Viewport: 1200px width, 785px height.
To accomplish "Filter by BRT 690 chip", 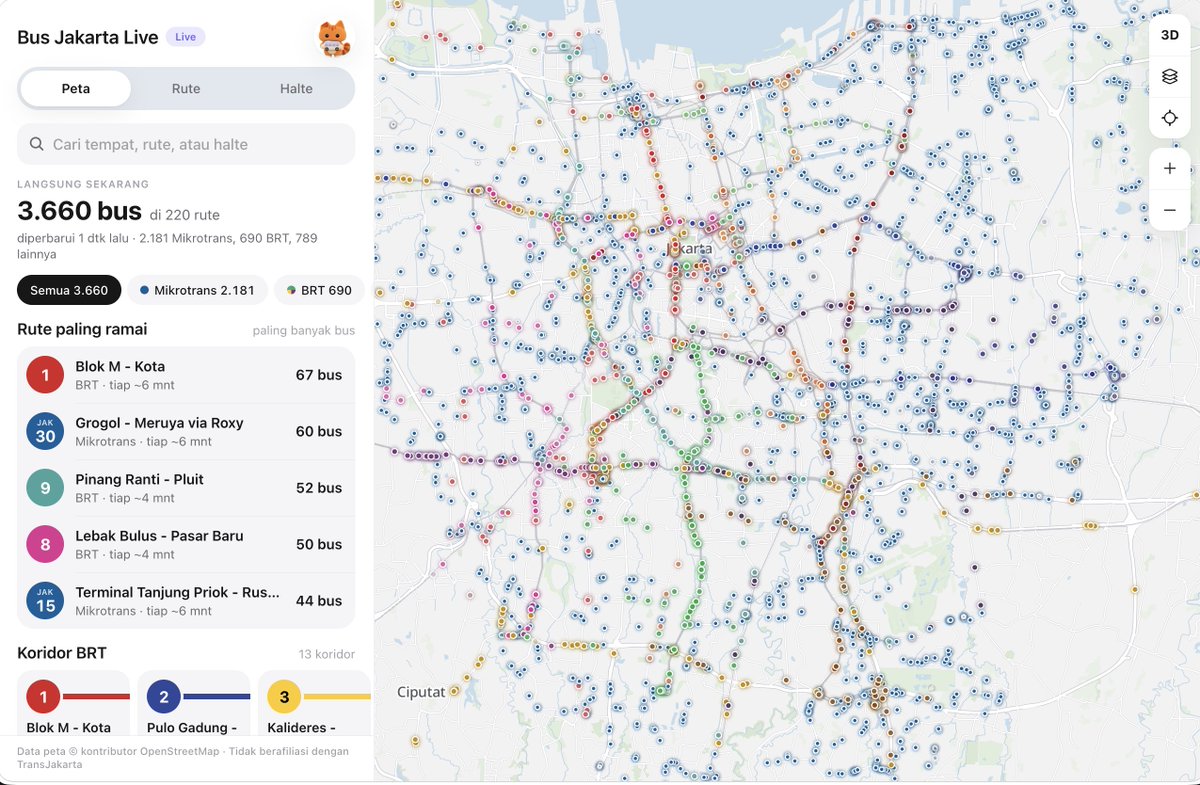I will (x=319, y=291).
